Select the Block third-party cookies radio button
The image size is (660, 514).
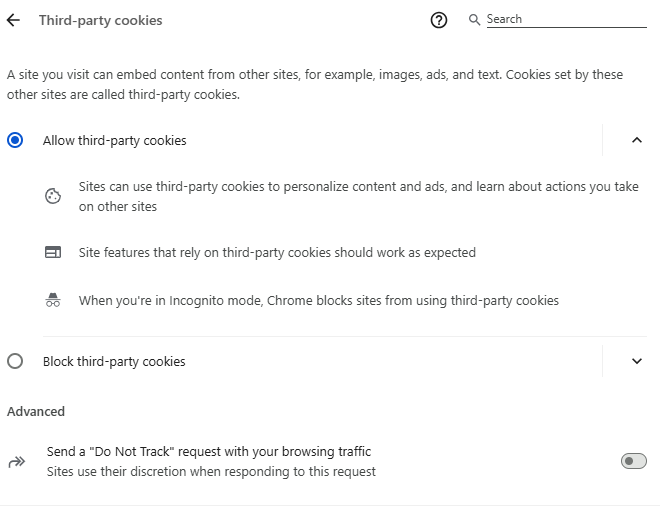coord(15,361)
